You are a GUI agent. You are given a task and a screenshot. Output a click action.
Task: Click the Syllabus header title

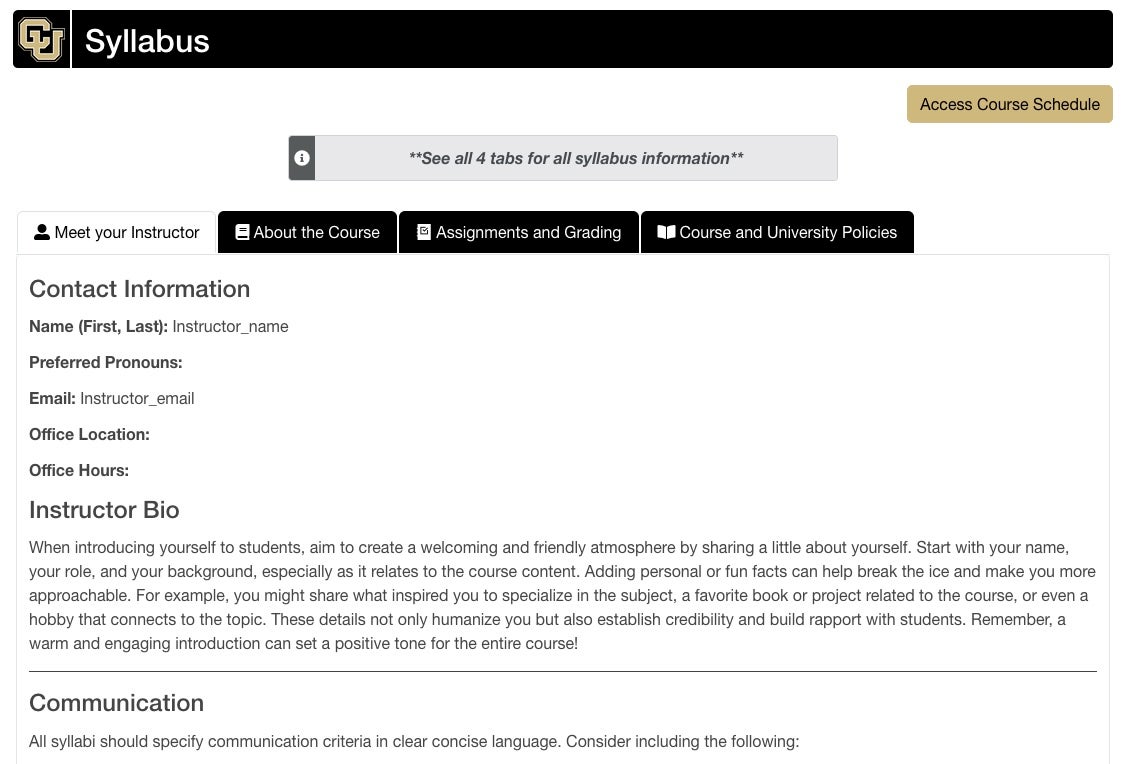147,41
